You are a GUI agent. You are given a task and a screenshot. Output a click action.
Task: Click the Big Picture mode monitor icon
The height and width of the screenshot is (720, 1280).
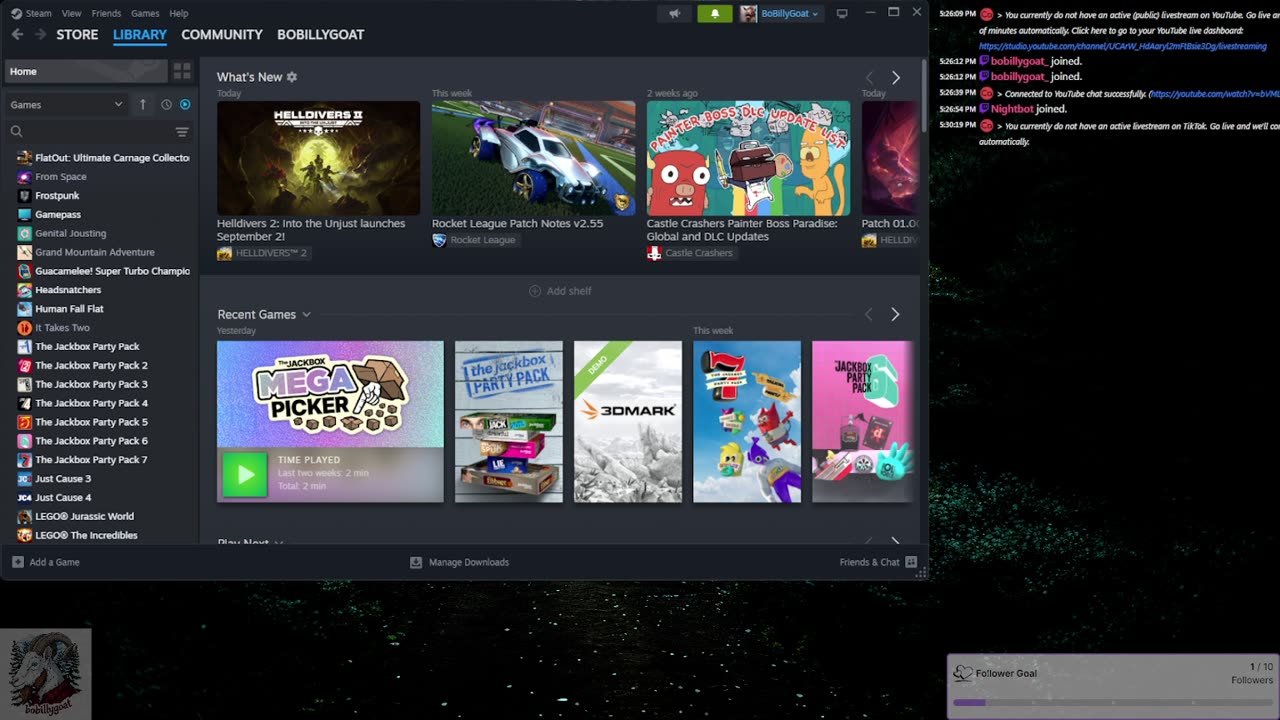[x=842, y=13]
